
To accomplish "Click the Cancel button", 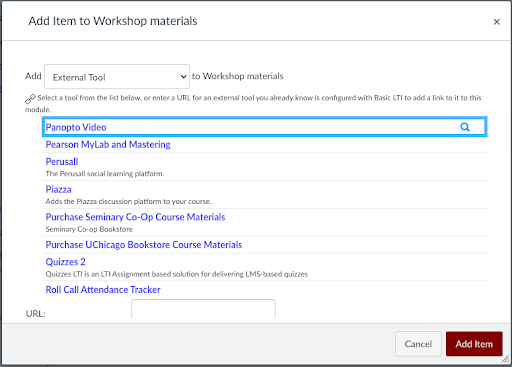I will [418, 344].
